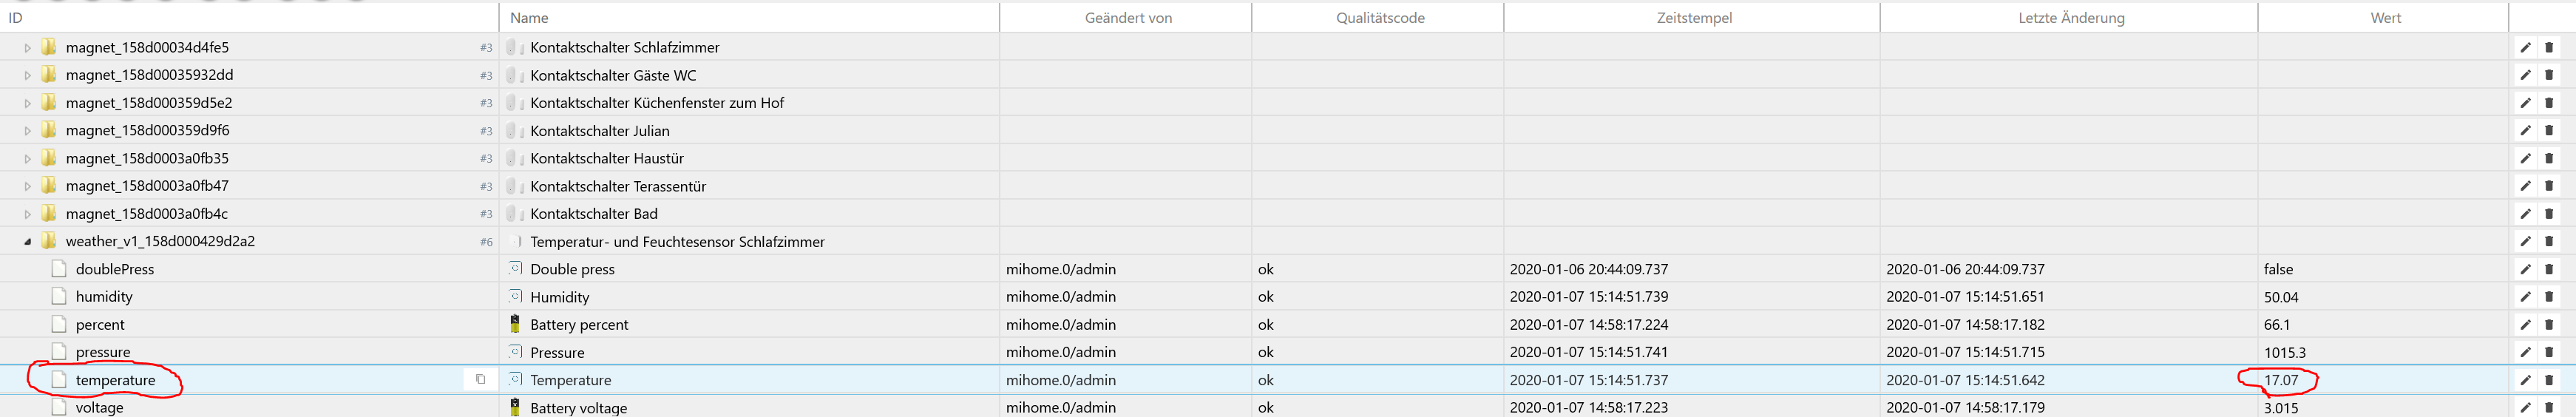Delete the doublePress state
The width and height of the screenshot is (2576, 417).
pos(2549,269)
